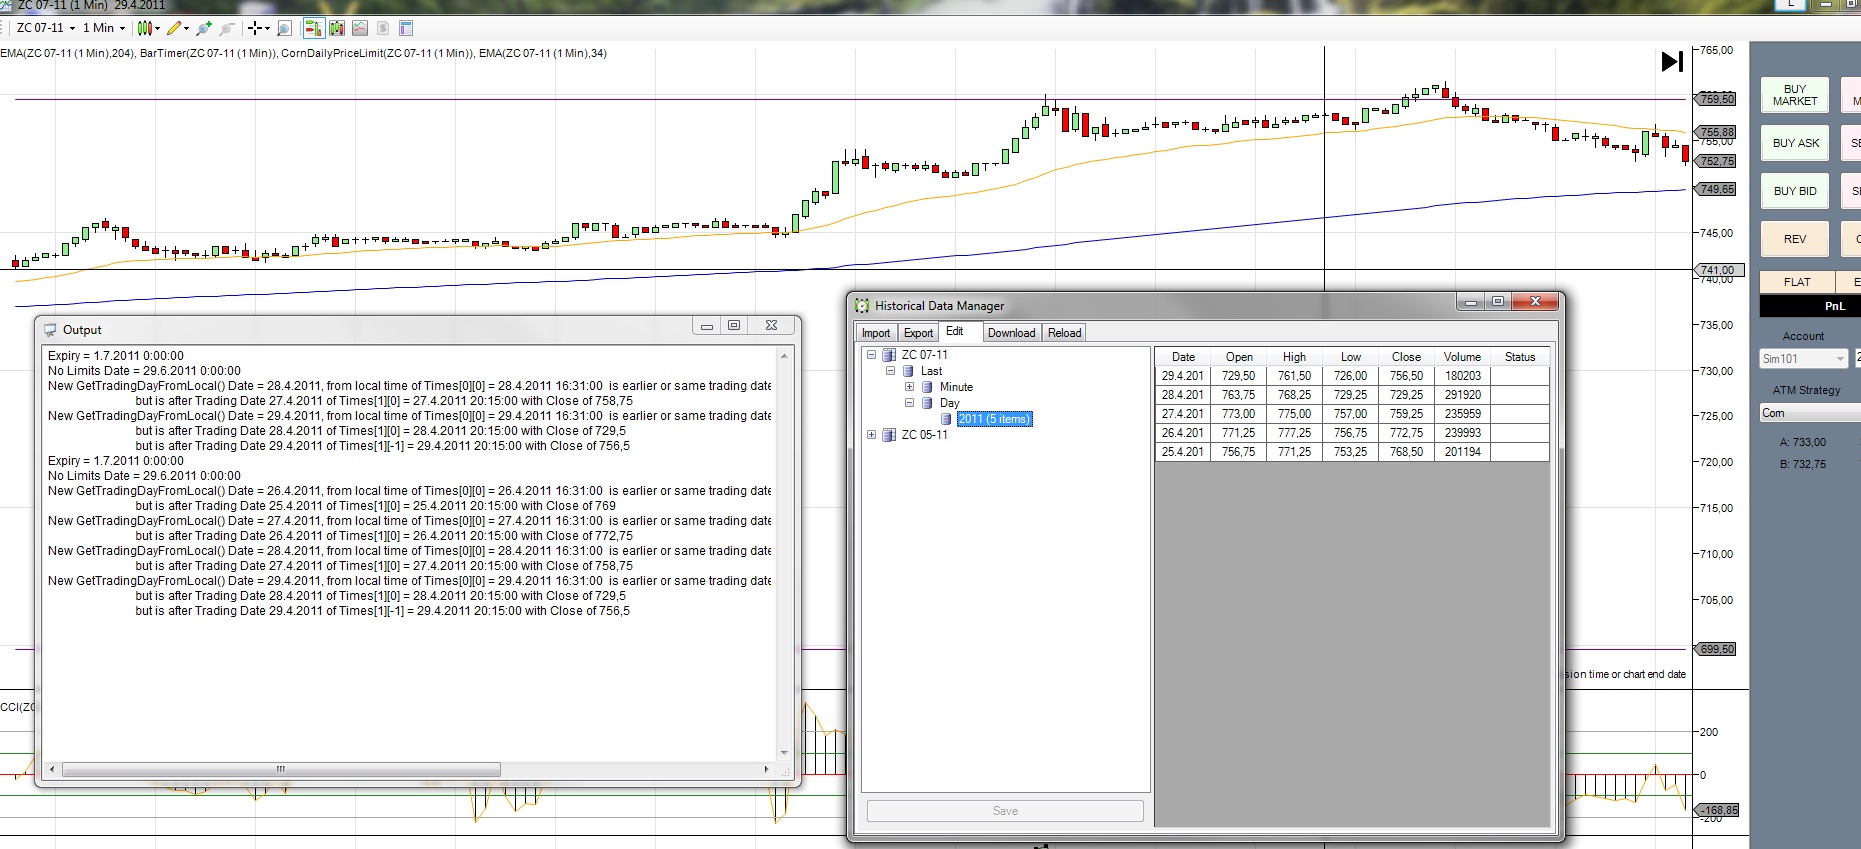Open the Data Series candlestick icon
The width and height of the screenshot is (1861, 849).
point(337,28)
